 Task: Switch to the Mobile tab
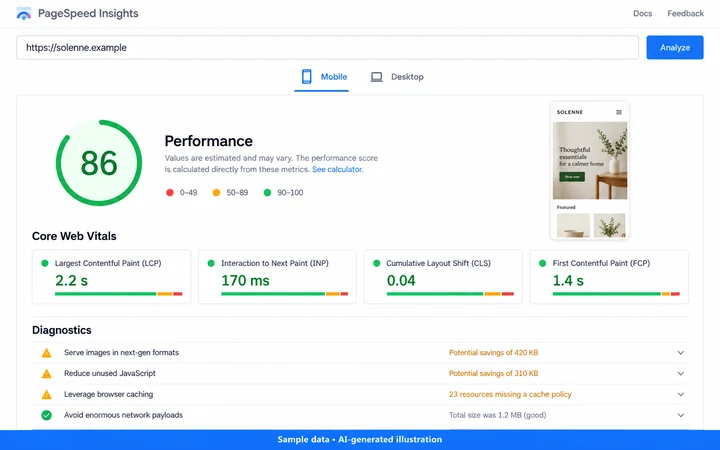321,77
